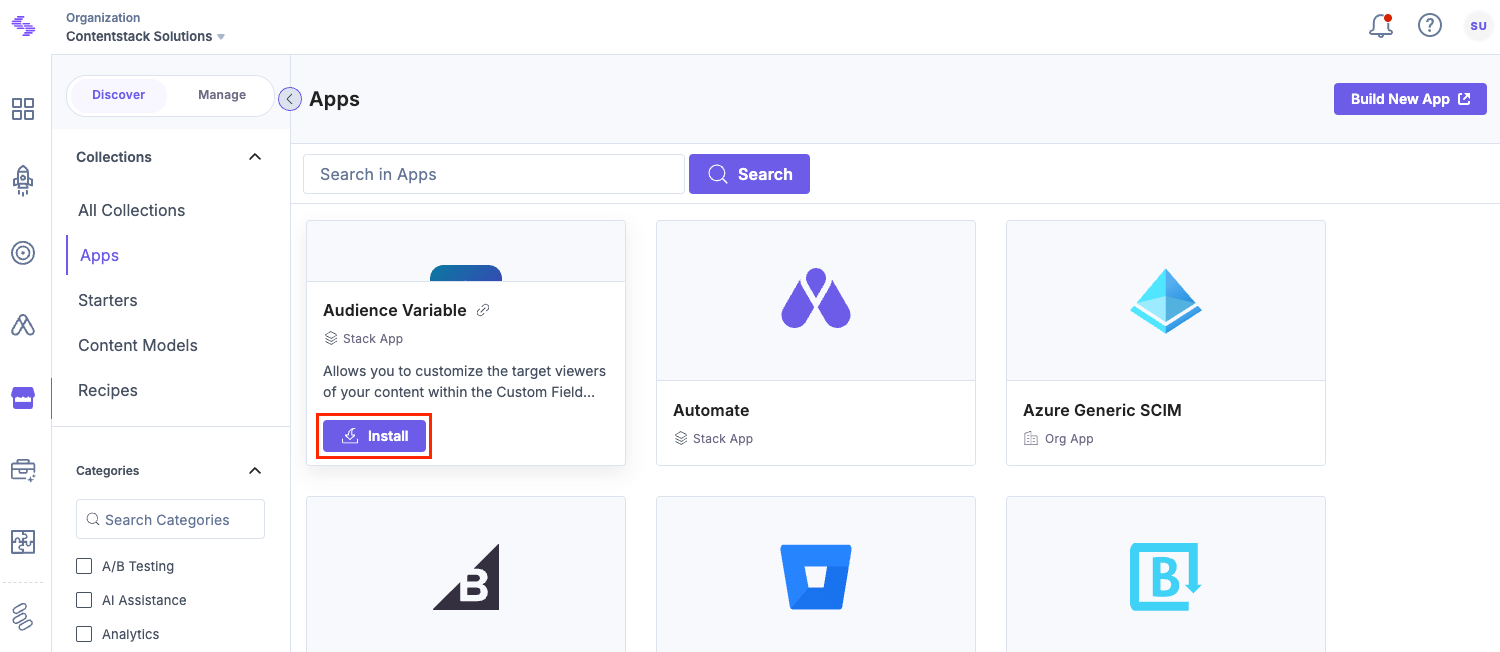Click the Stack App icon under Audience Variable
Image resolution: width=1500 pixels, height=652 pixels.
pos(331,338)
